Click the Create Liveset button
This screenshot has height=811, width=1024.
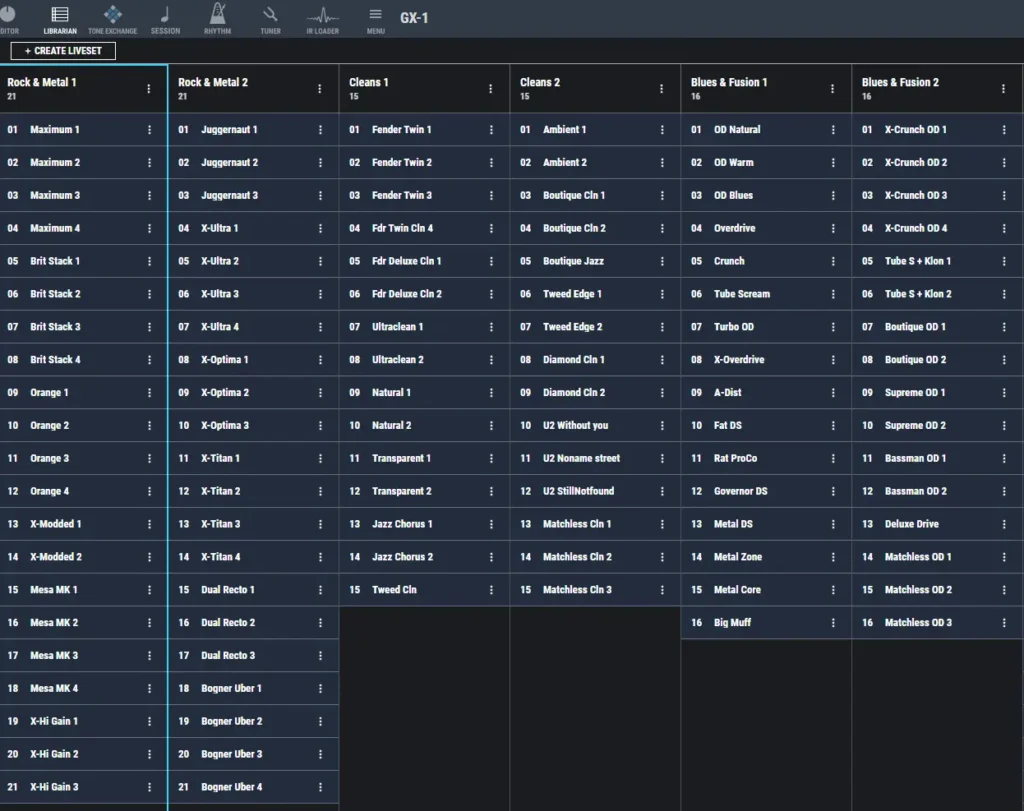pyautogui.click(x=63, y=51)
